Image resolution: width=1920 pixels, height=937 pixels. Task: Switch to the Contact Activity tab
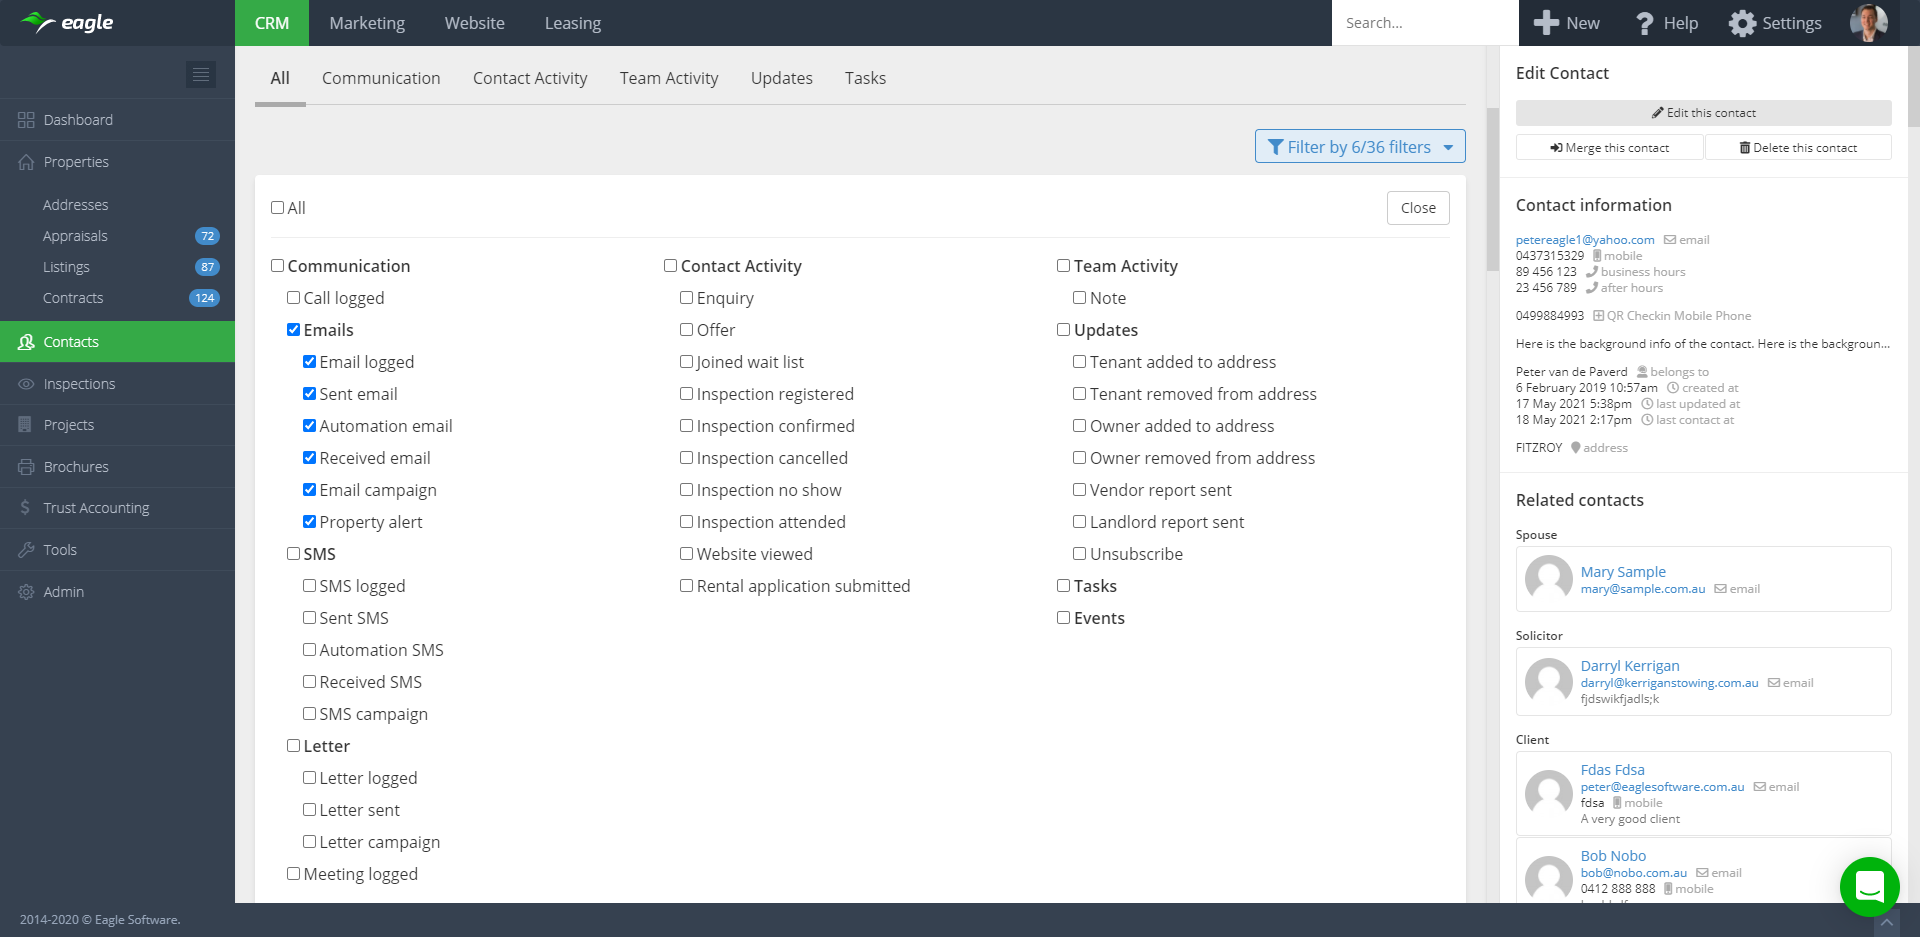529,78
